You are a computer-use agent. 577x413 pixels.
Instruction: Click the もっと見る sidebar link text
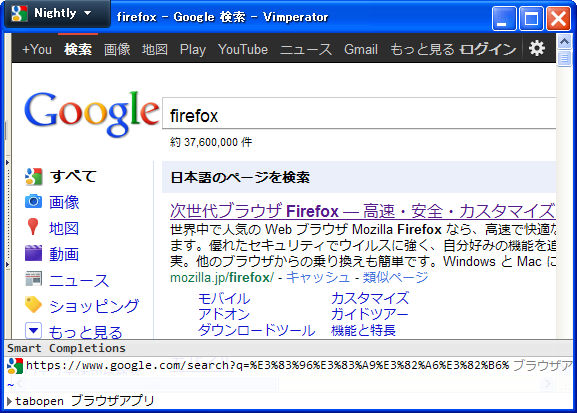tap(85, 332)
